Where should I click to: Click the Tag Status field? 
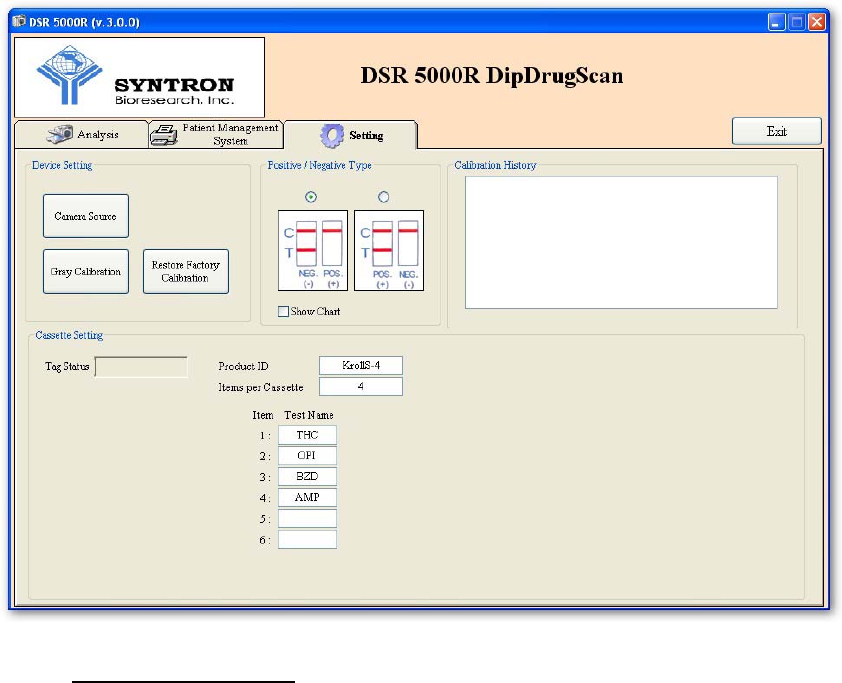141,367
